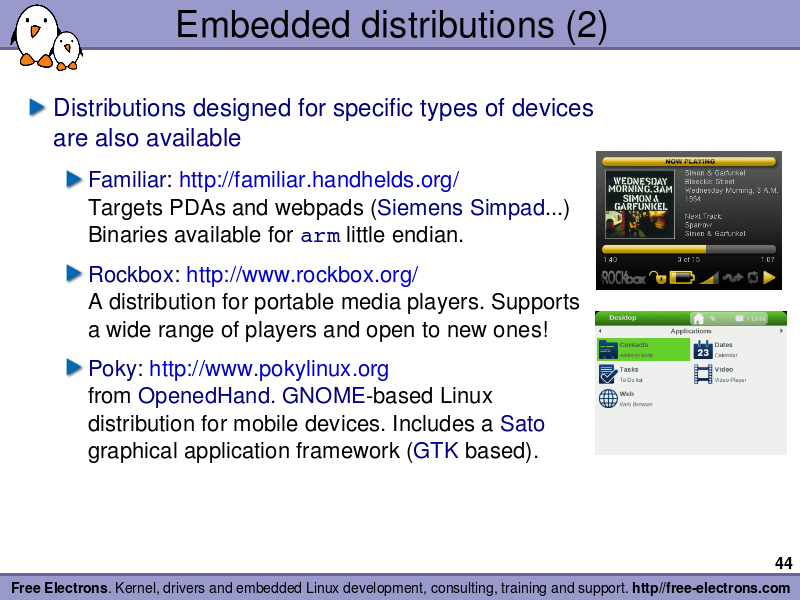This screenshot has width=800, height=600.
Task: Open the Sato link
Action: tap(522, 423)
